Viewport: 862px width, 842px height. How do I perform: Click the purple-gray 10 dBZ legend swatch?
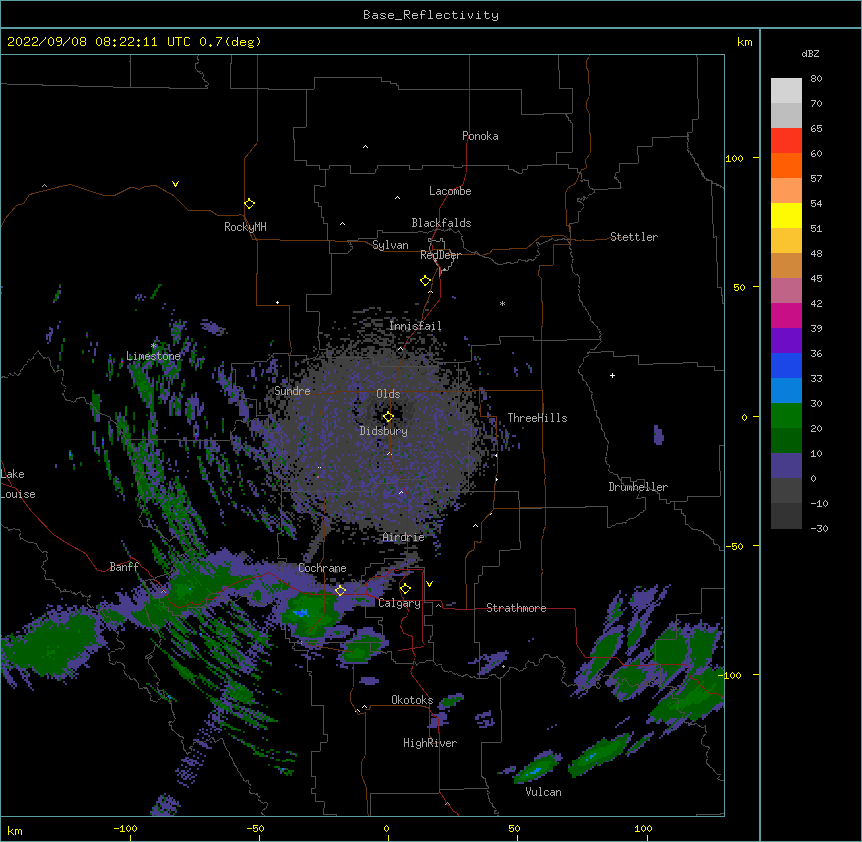786,466
